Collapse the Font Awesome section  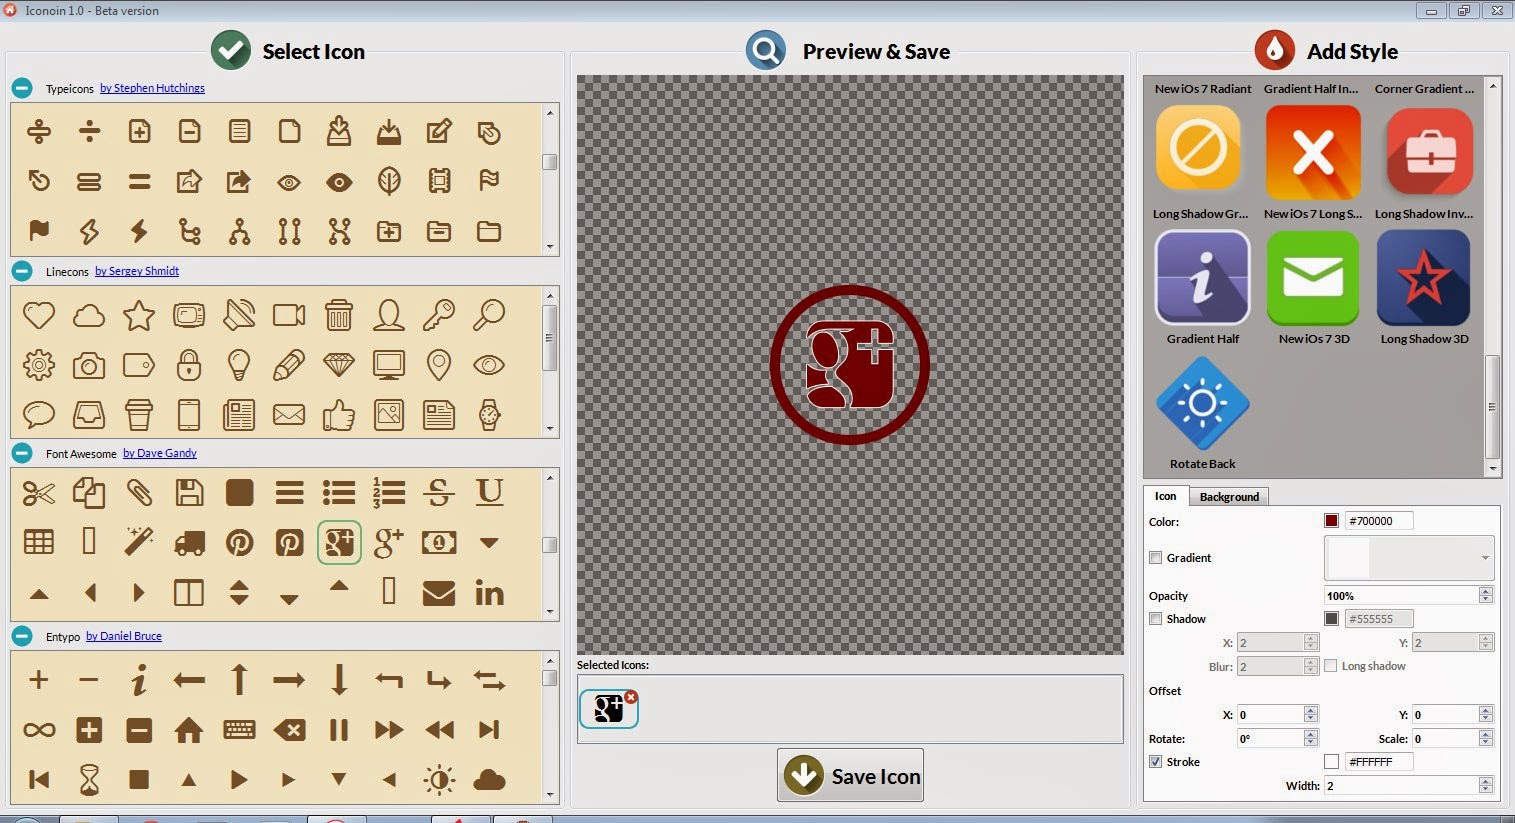pyautogui.click(x=22, y=453)
